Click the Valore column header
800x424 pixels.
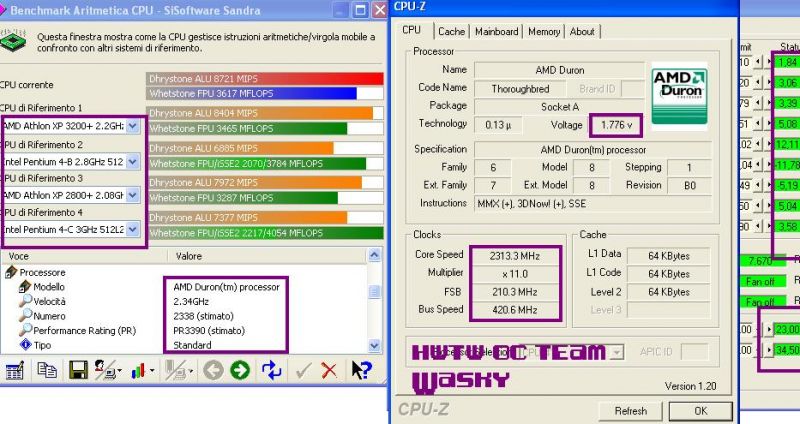tap(267, 256)
